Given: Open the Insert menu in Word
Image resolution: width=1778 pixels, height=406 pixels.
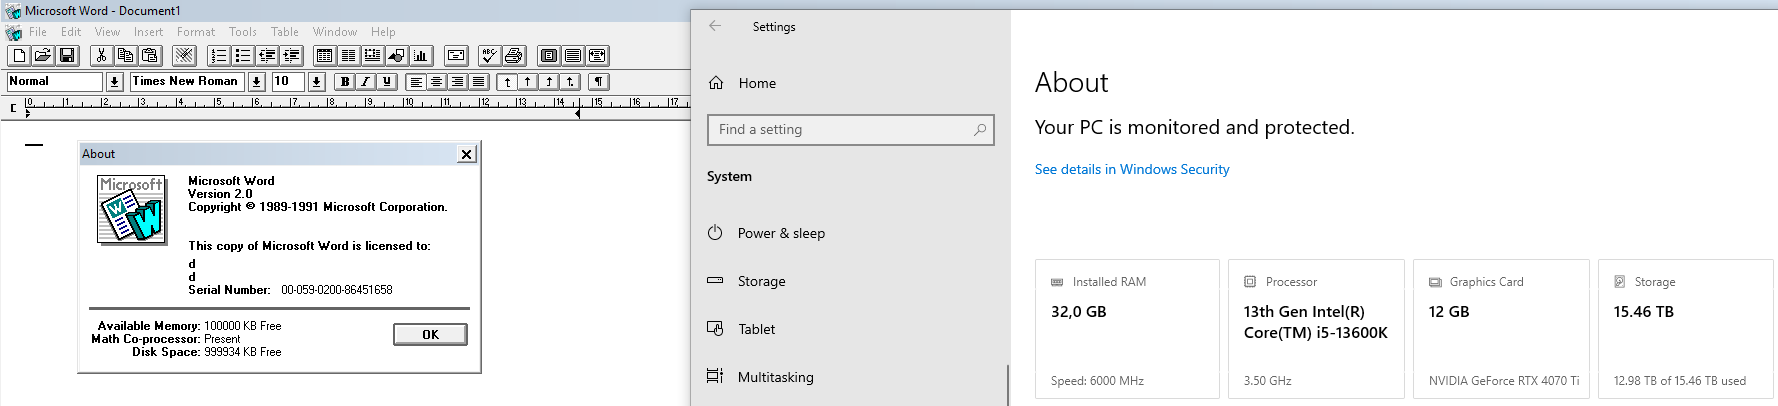Looking at the screenshot, I should point(148,32).
